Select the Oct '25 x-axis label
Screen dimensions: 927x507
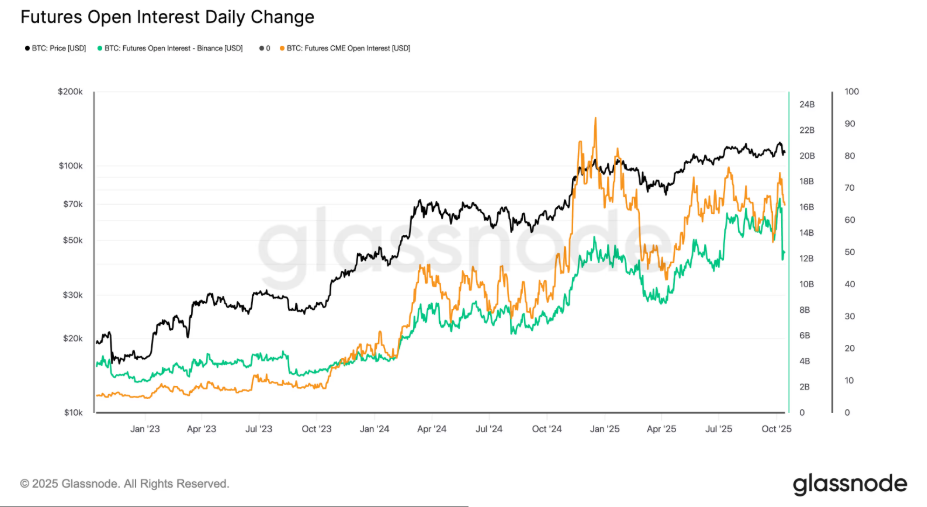[776, 428]
